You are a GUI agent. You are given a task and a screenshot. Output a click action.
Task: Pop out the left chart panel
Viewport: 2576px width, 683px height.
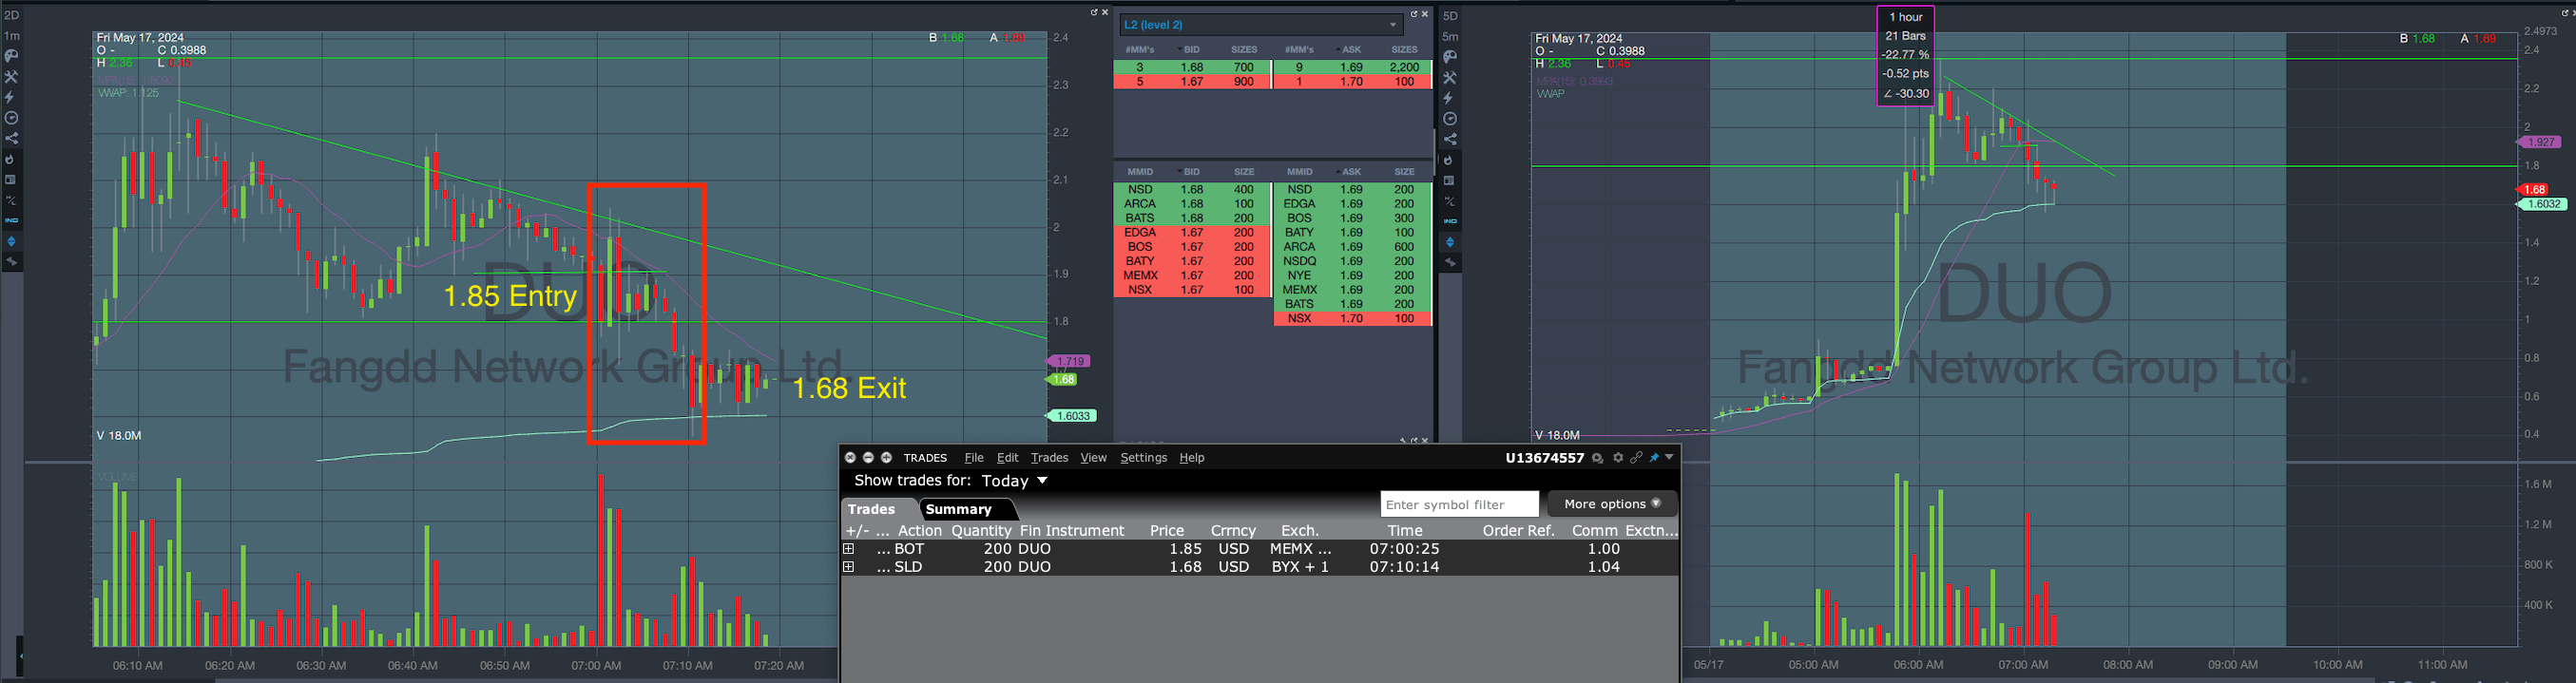pos(1094,13)
